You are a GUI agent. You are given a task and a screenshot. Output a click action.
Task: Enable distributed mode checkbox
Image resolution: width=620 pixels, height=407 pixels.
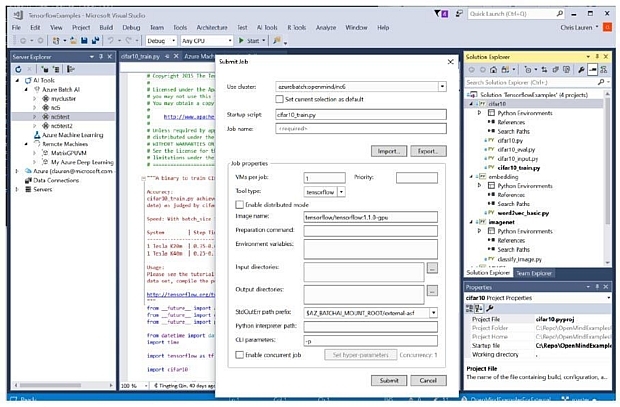pos(239,203)
